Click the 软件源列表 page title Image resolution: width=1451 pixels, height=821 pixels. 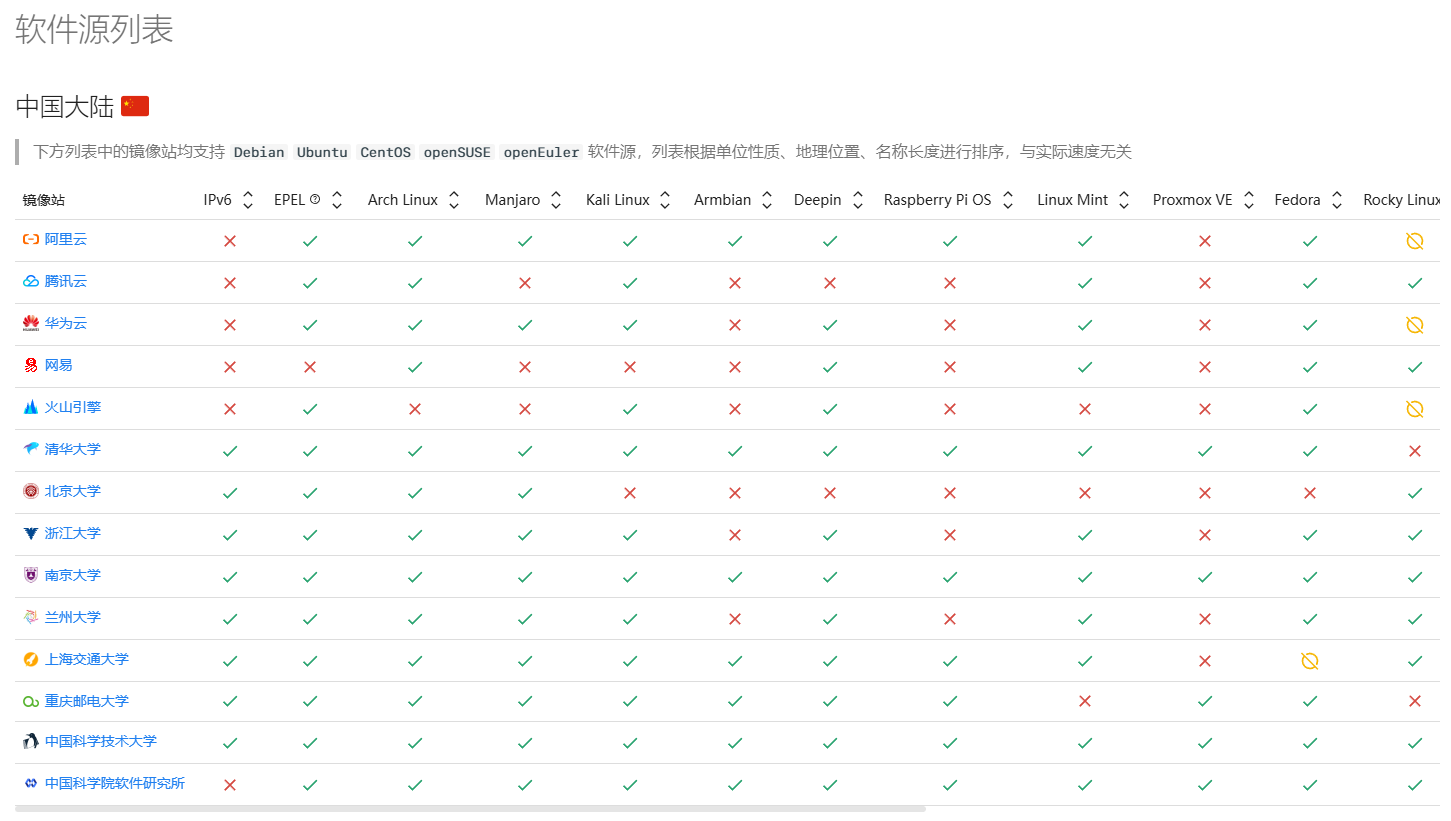[95, 29]
